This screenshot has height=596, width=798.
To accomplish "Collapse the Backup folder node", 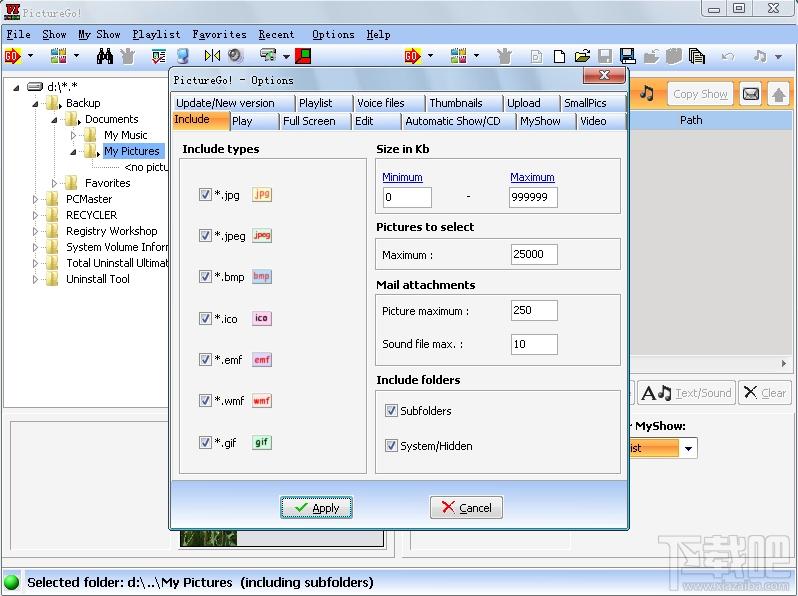I will [35, 103].
